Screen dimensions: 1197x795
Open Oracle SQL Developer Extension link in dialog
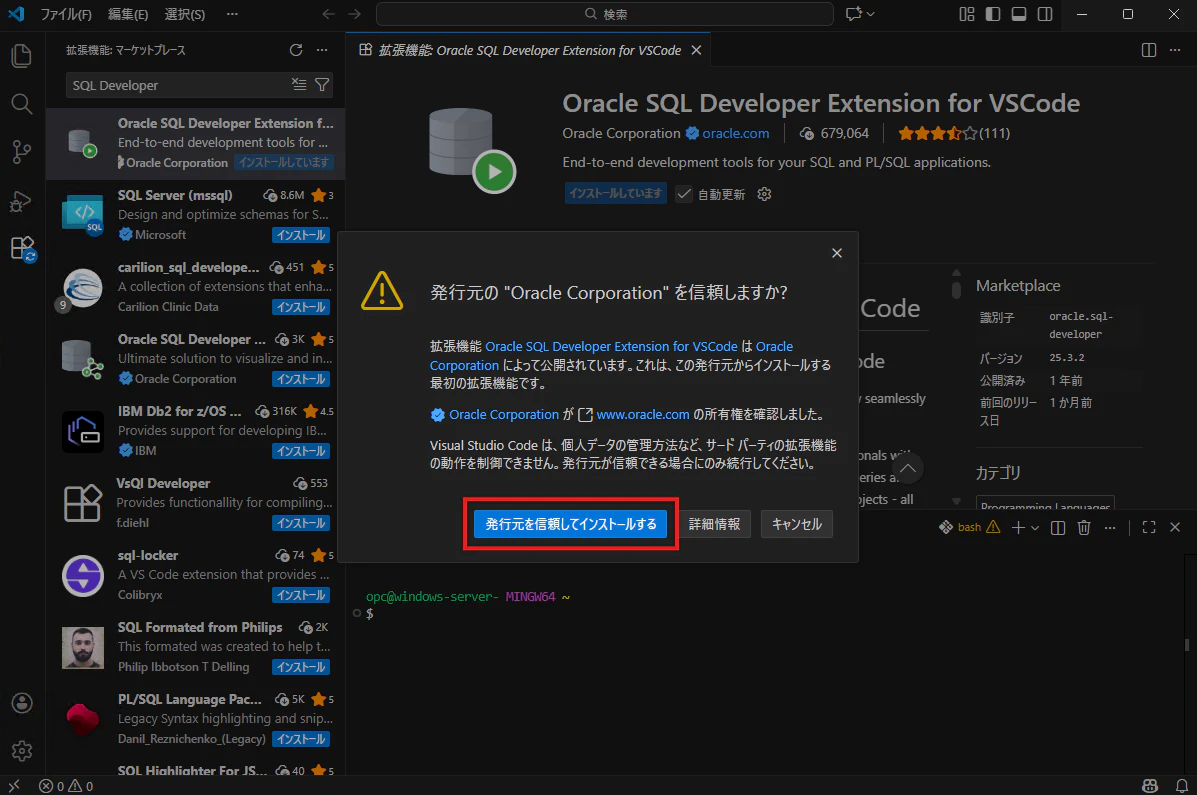coord(611,346)
